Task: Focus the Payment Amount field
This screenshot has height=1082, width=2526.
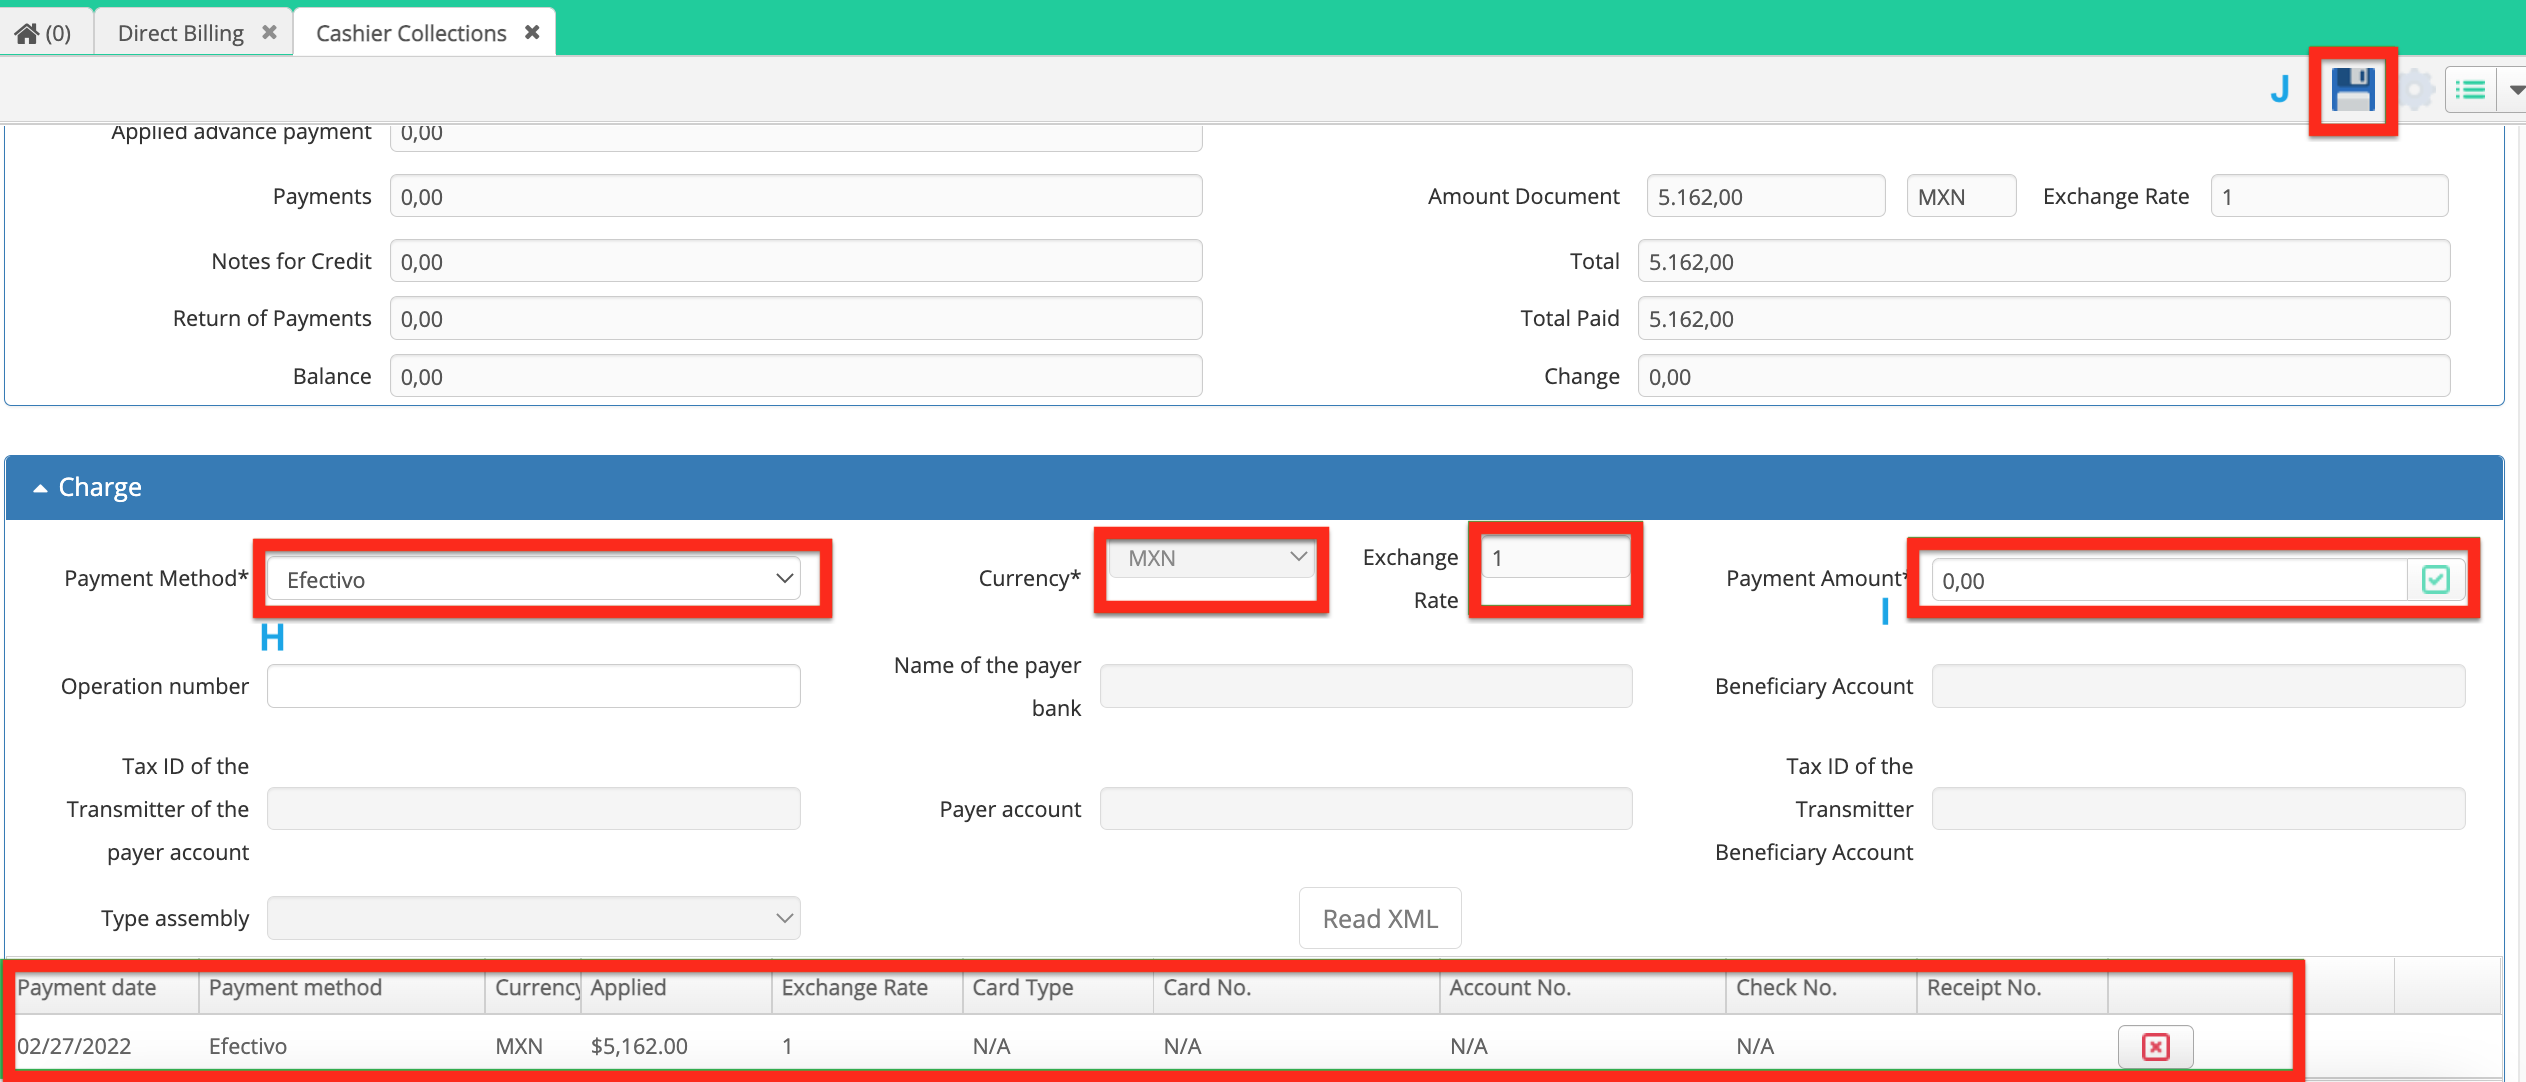Action: click(2170, 580)
